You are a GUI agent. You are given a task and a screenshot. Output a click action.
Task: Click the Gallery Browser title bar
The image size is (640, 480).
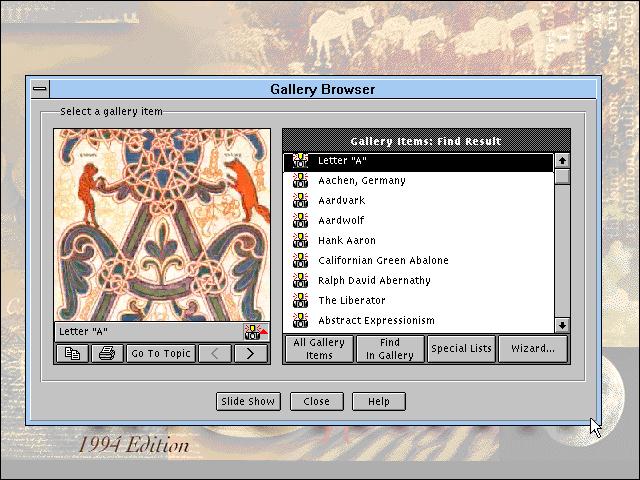322,89
